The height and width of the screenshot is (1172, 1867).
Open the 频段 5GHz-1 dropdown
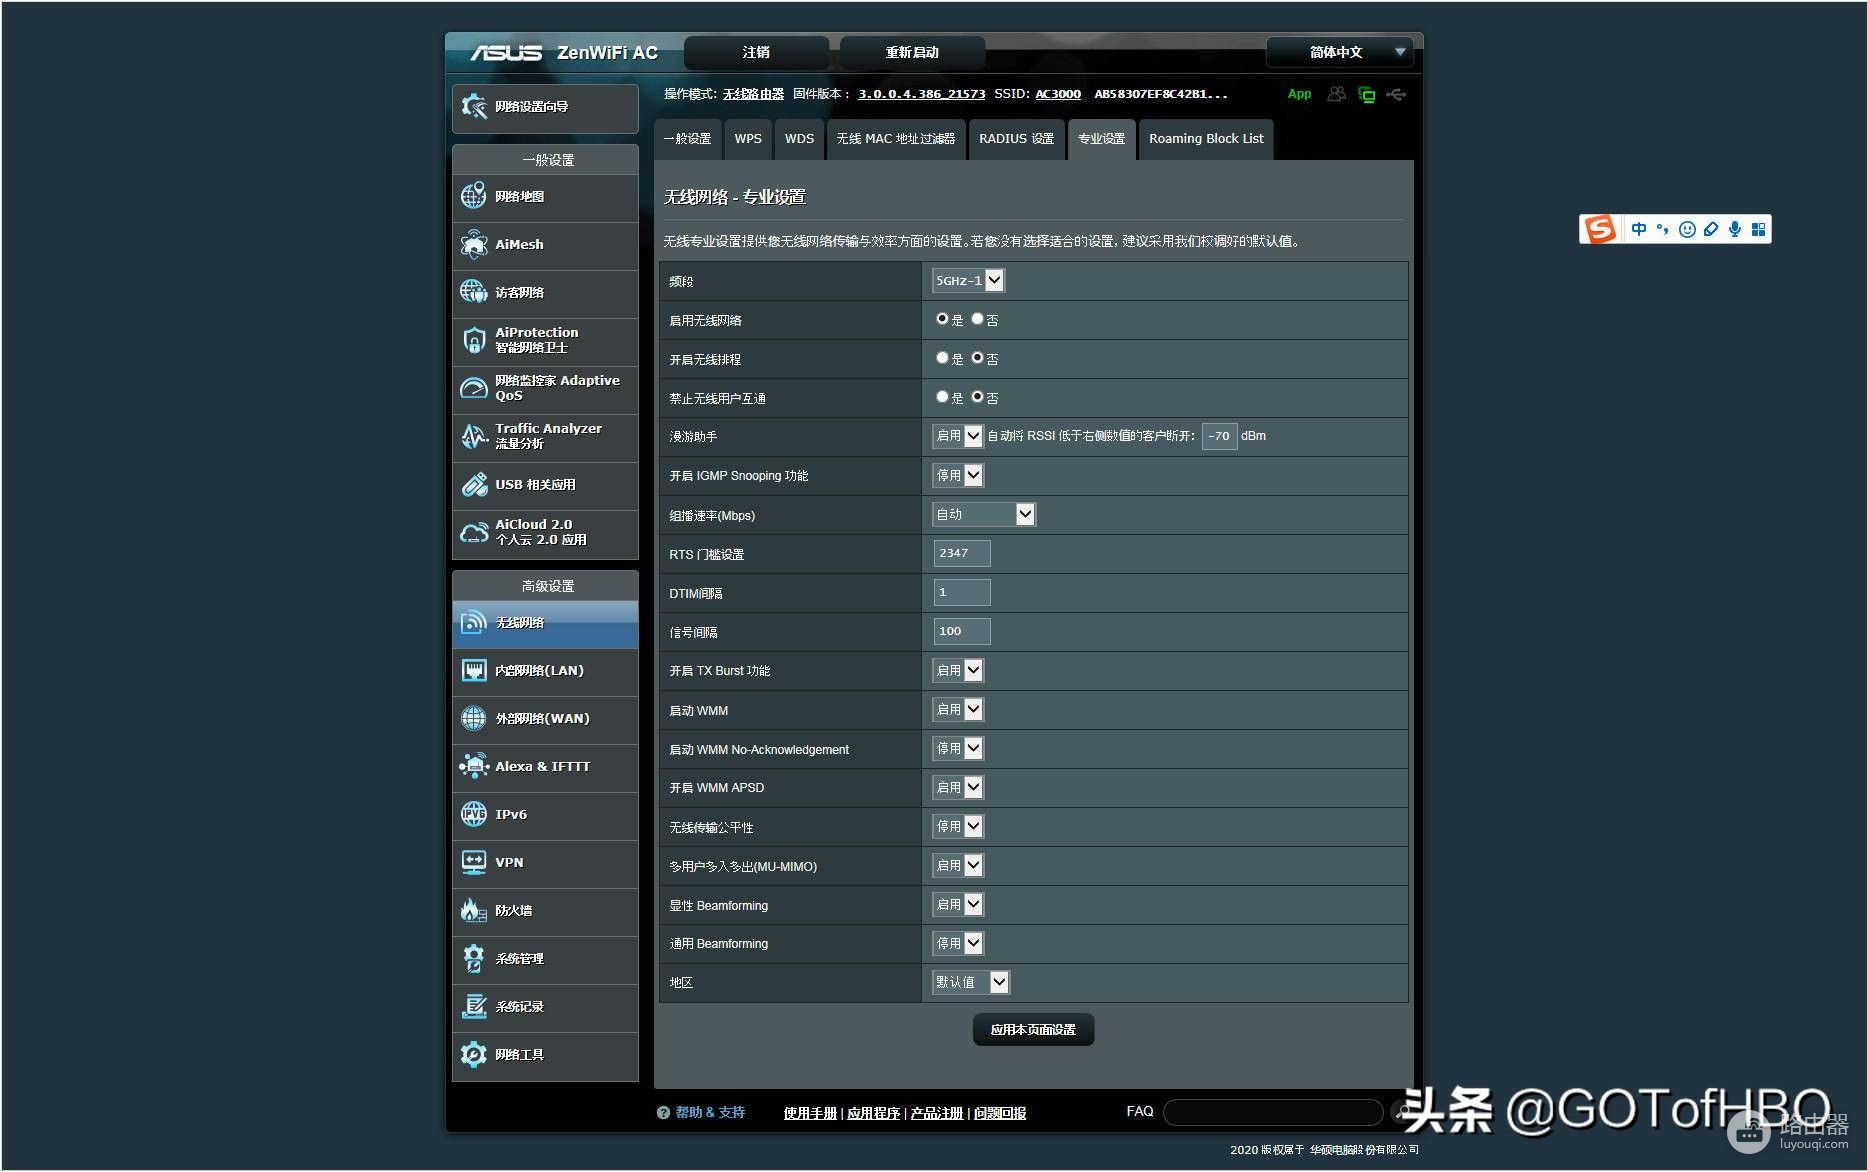click(967, 281)
